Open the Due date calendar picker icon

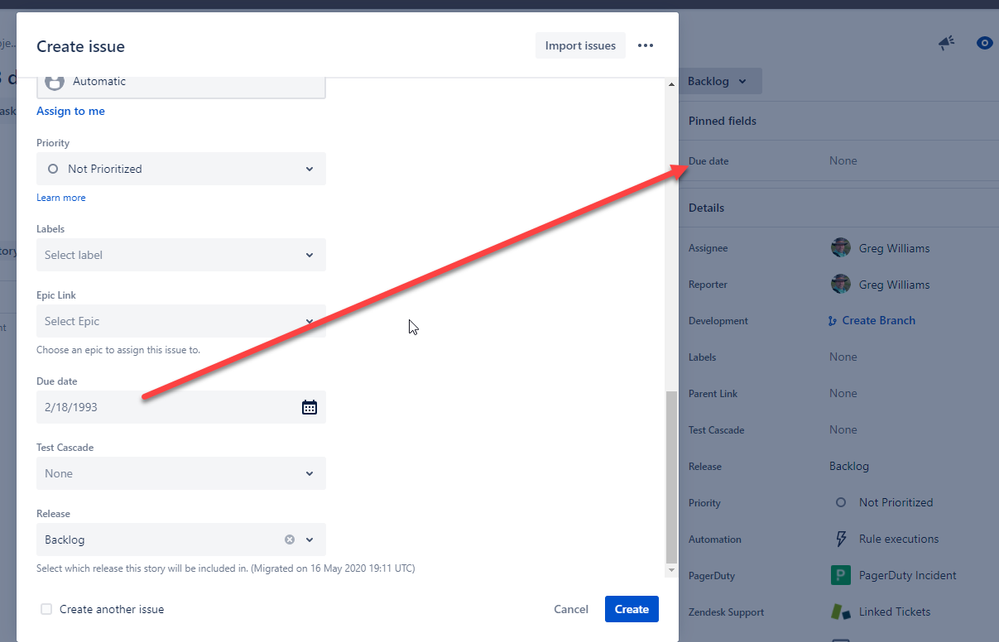tap(309, 408)
